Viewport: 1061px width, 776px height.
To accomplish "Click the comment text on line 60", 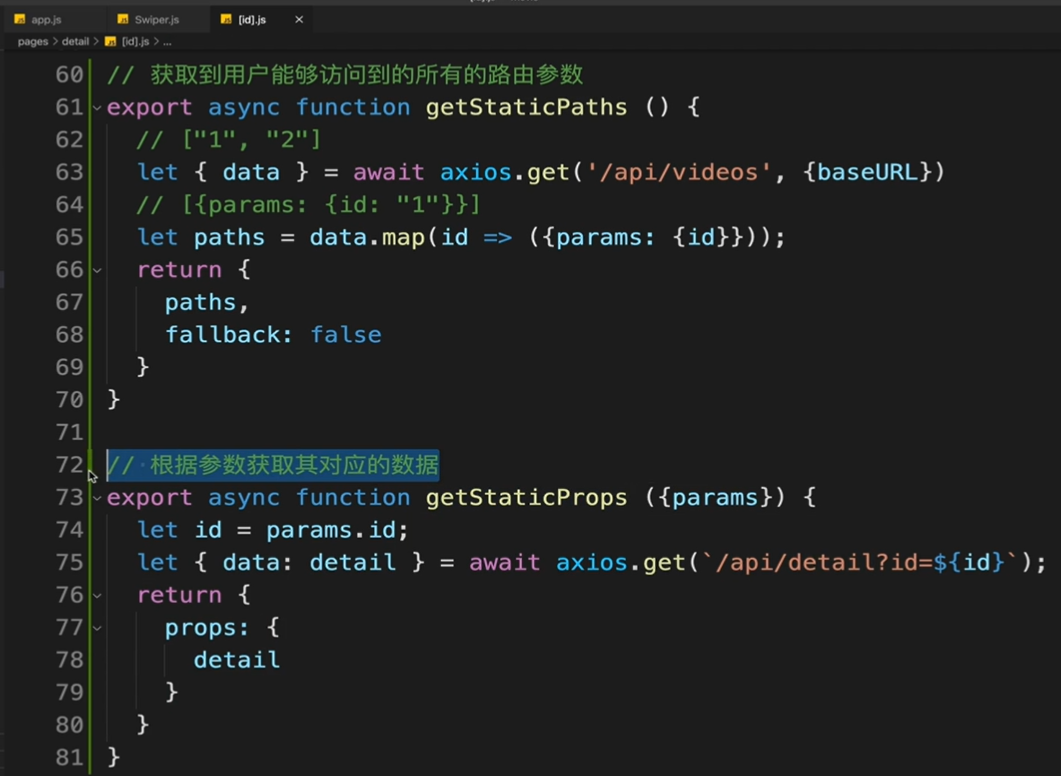I will [x=345, y=74].
